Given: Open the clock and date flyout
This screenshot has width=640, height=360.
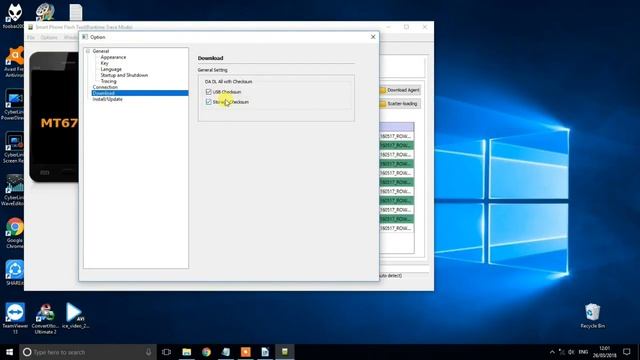Looking at the screenshot, I should tap(604, 352).
